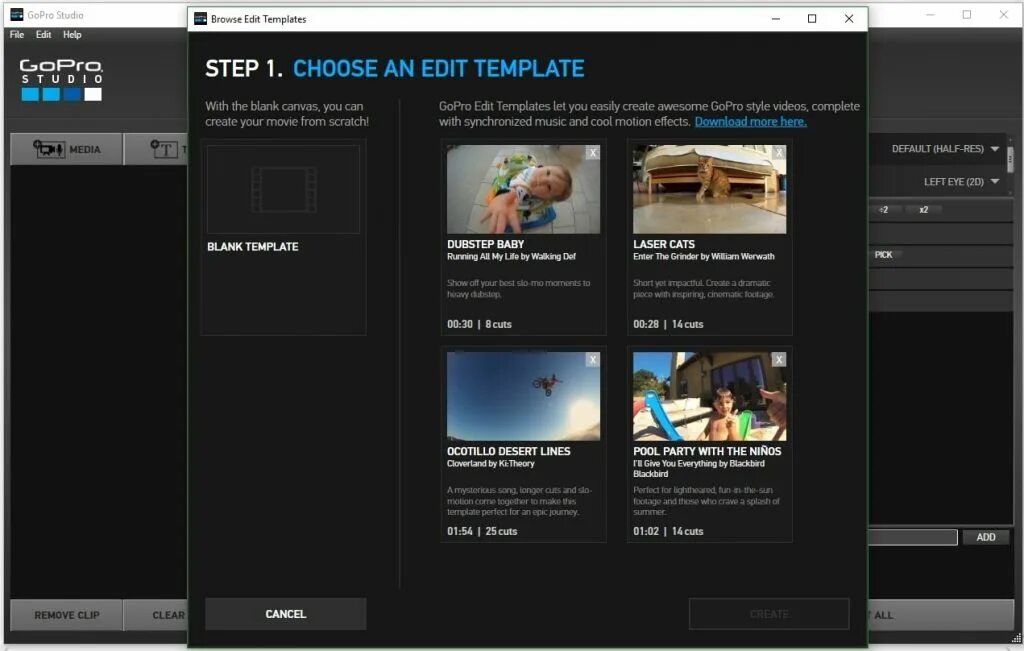Click GoPro Studio main window title icon
Image resolution: width=1024 pixels, height=651 pixels.
point(16,14)
